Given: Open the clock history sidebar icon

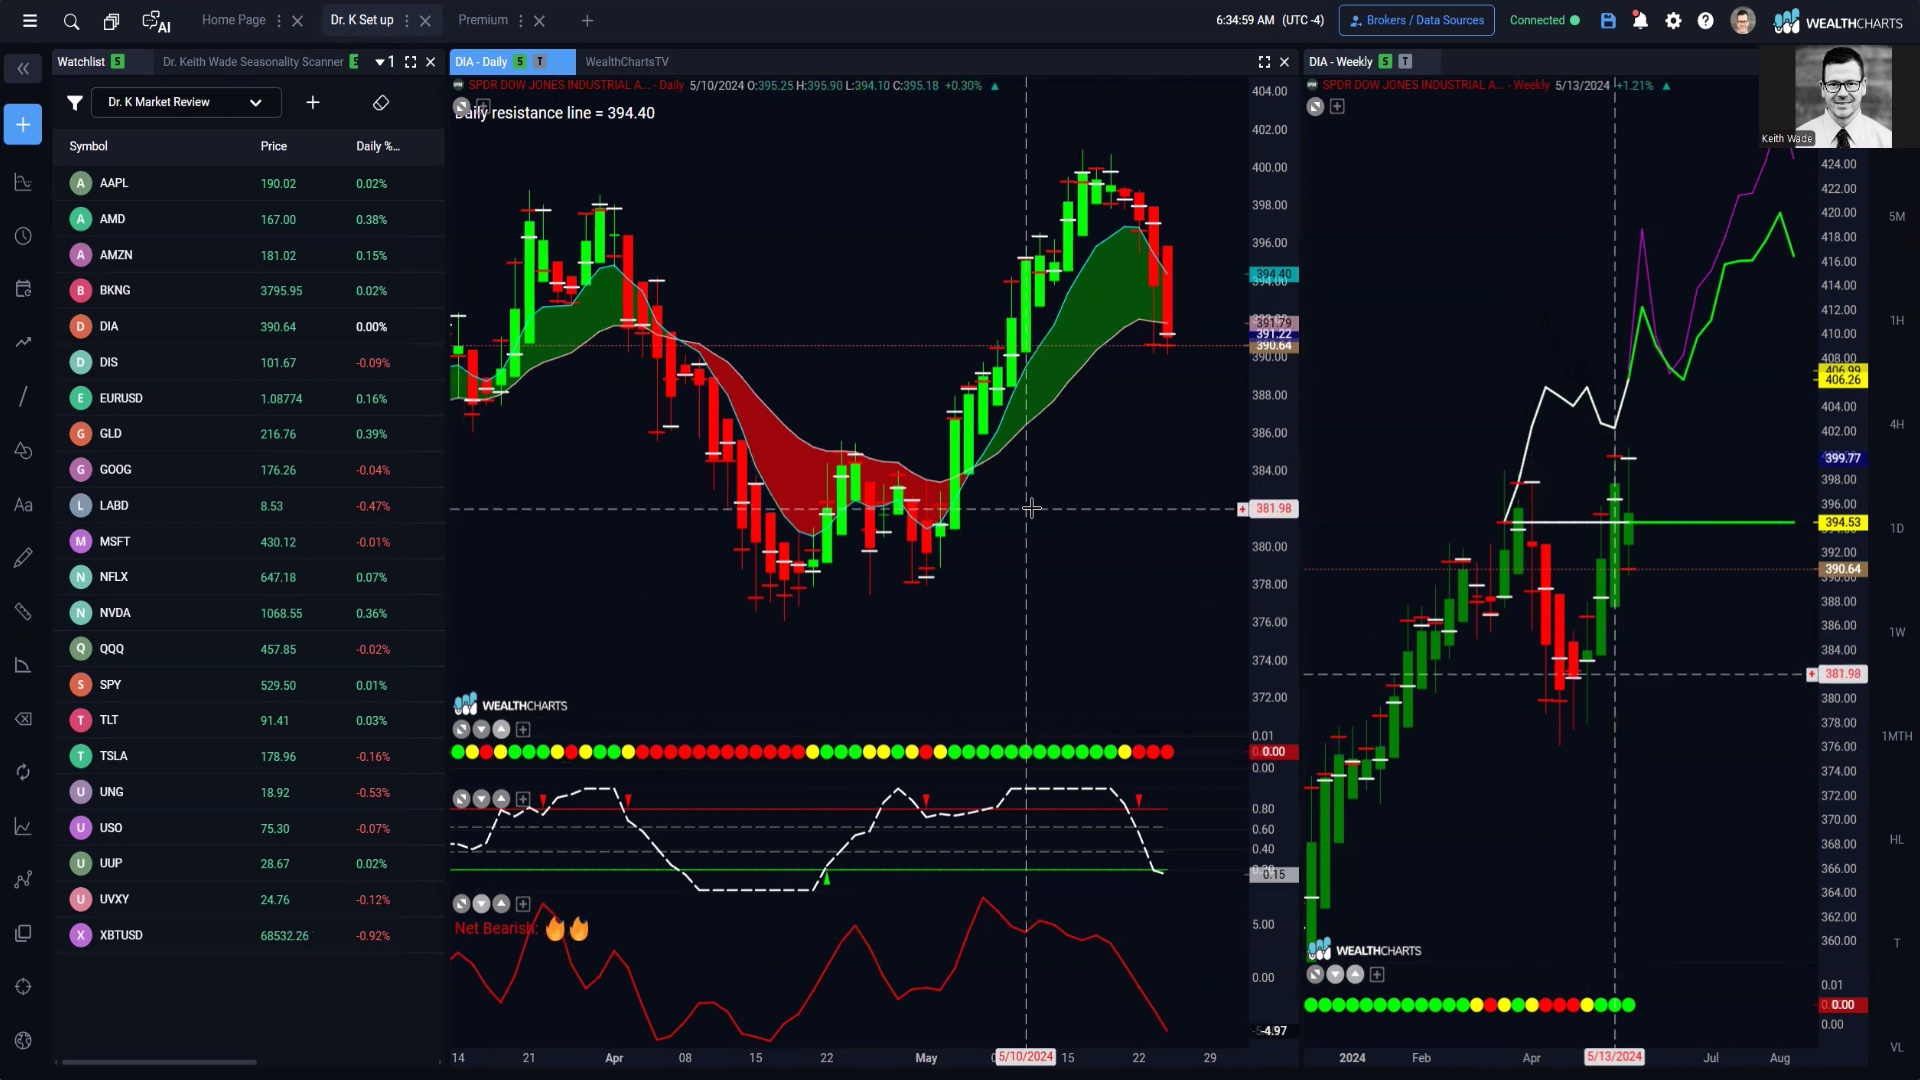Looking at the screenshot, I should [x=23, y=236].
